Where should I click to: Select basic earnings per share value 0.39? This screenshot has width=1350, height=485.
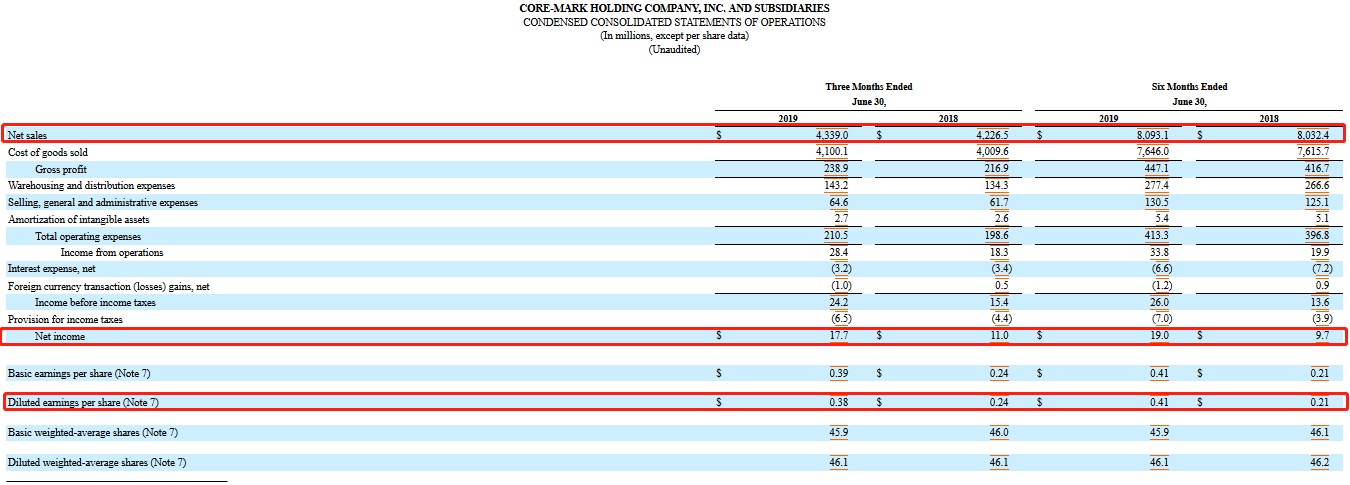pos(838,373)
